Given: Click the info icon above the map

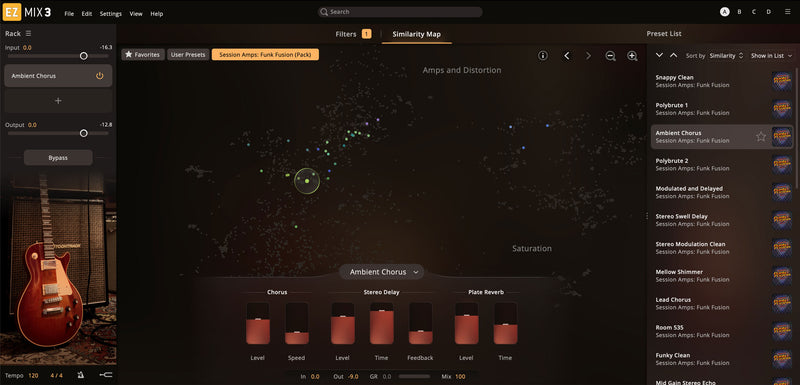Looking at the screenshot, I should 543,56.
